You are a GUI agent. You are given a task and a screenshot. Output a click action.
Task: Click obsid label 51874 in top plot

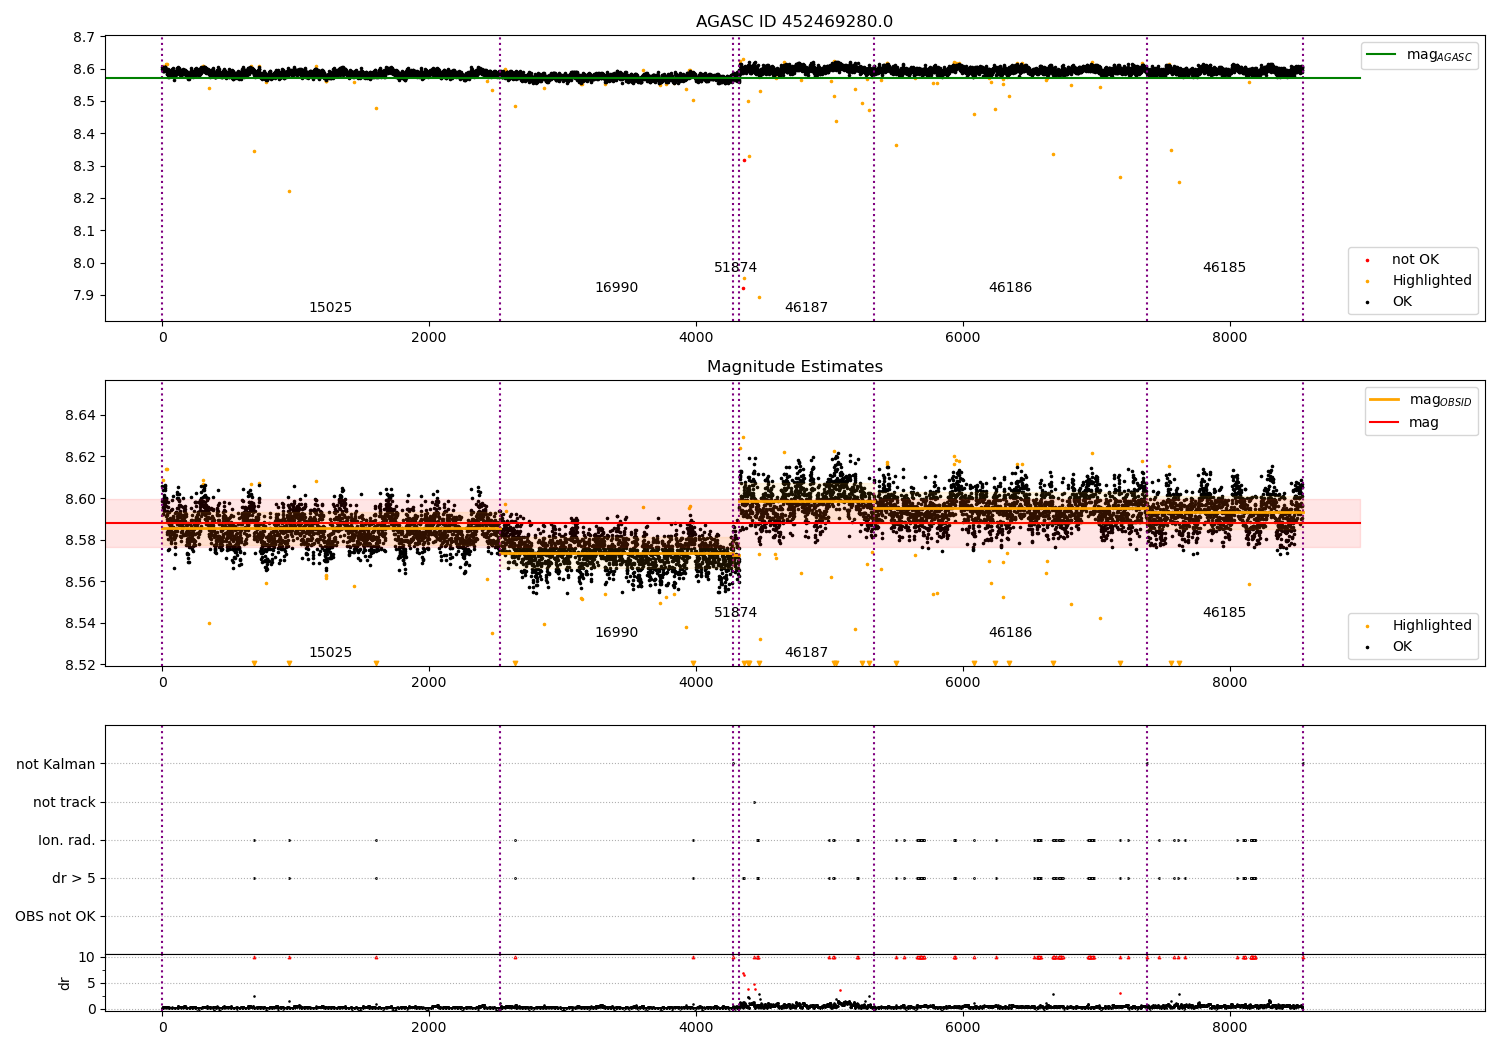click(x=735, y=268)
